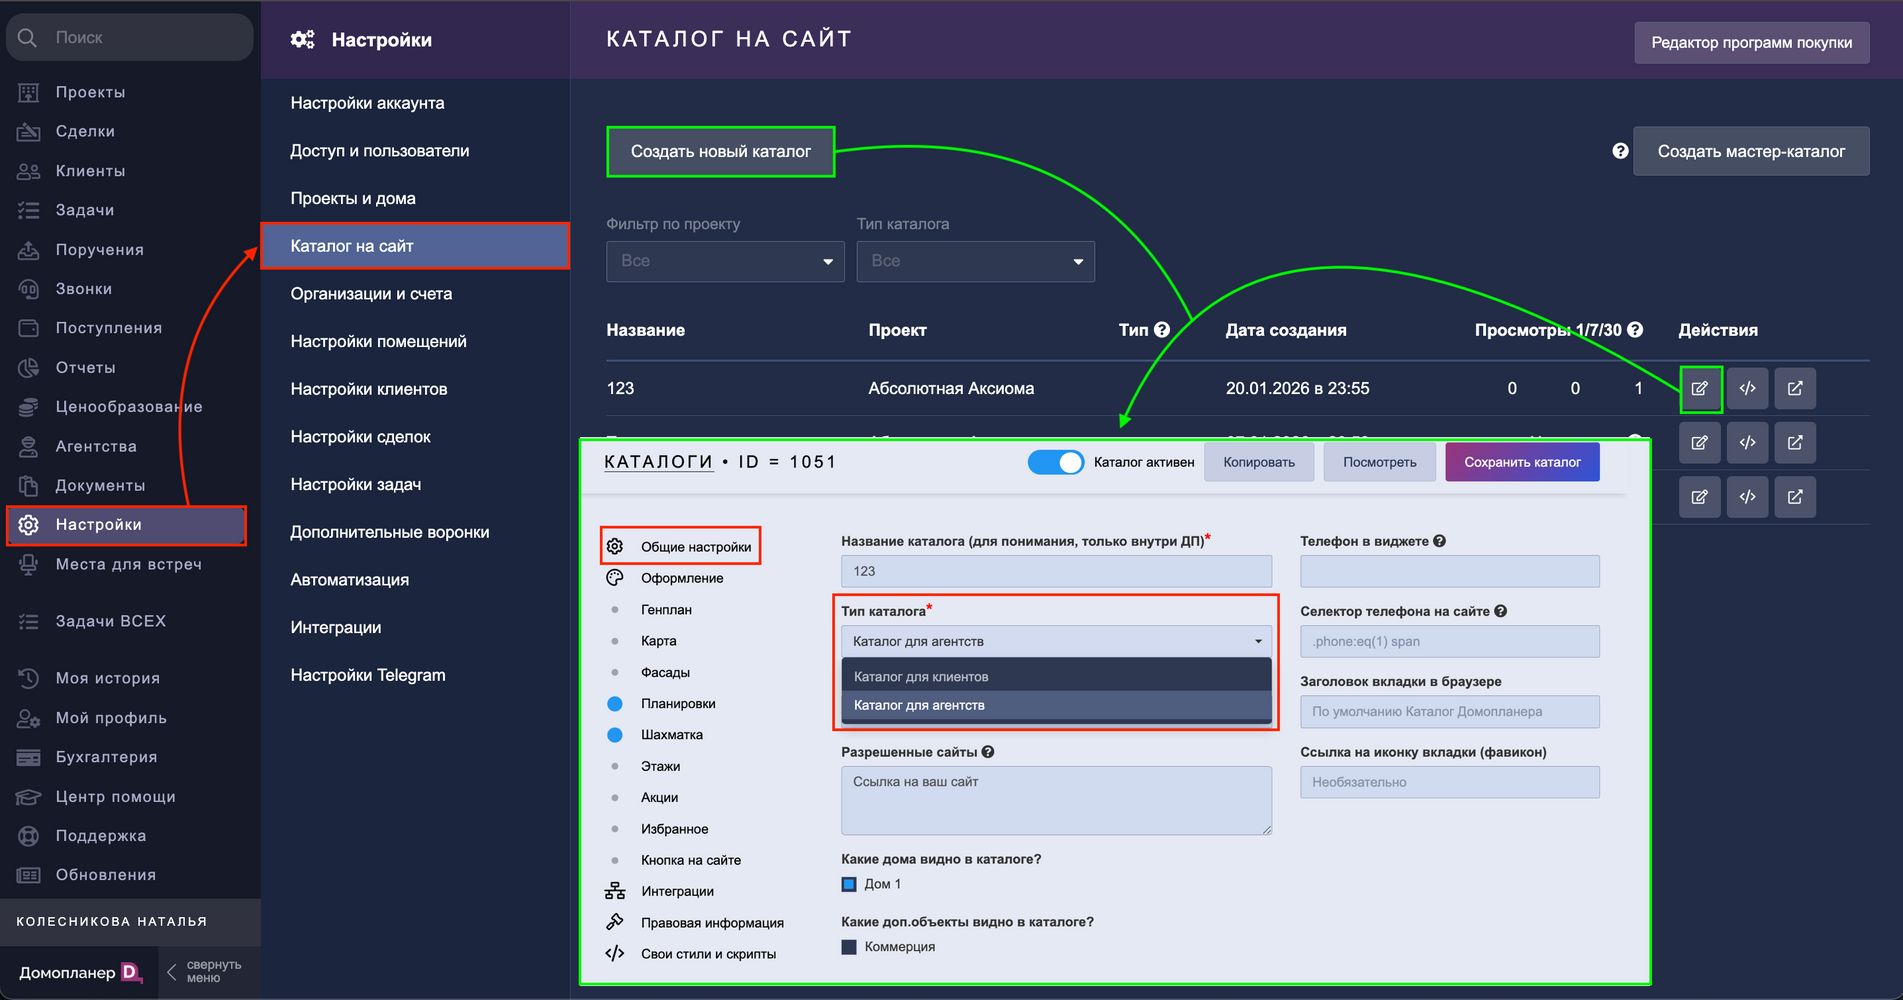Image resolution: width=1903 pixels, height=1000 pixels.
Task: Open catalog 123 via the external link icon
Action: pyautogui.click(x=1795, y=389)
